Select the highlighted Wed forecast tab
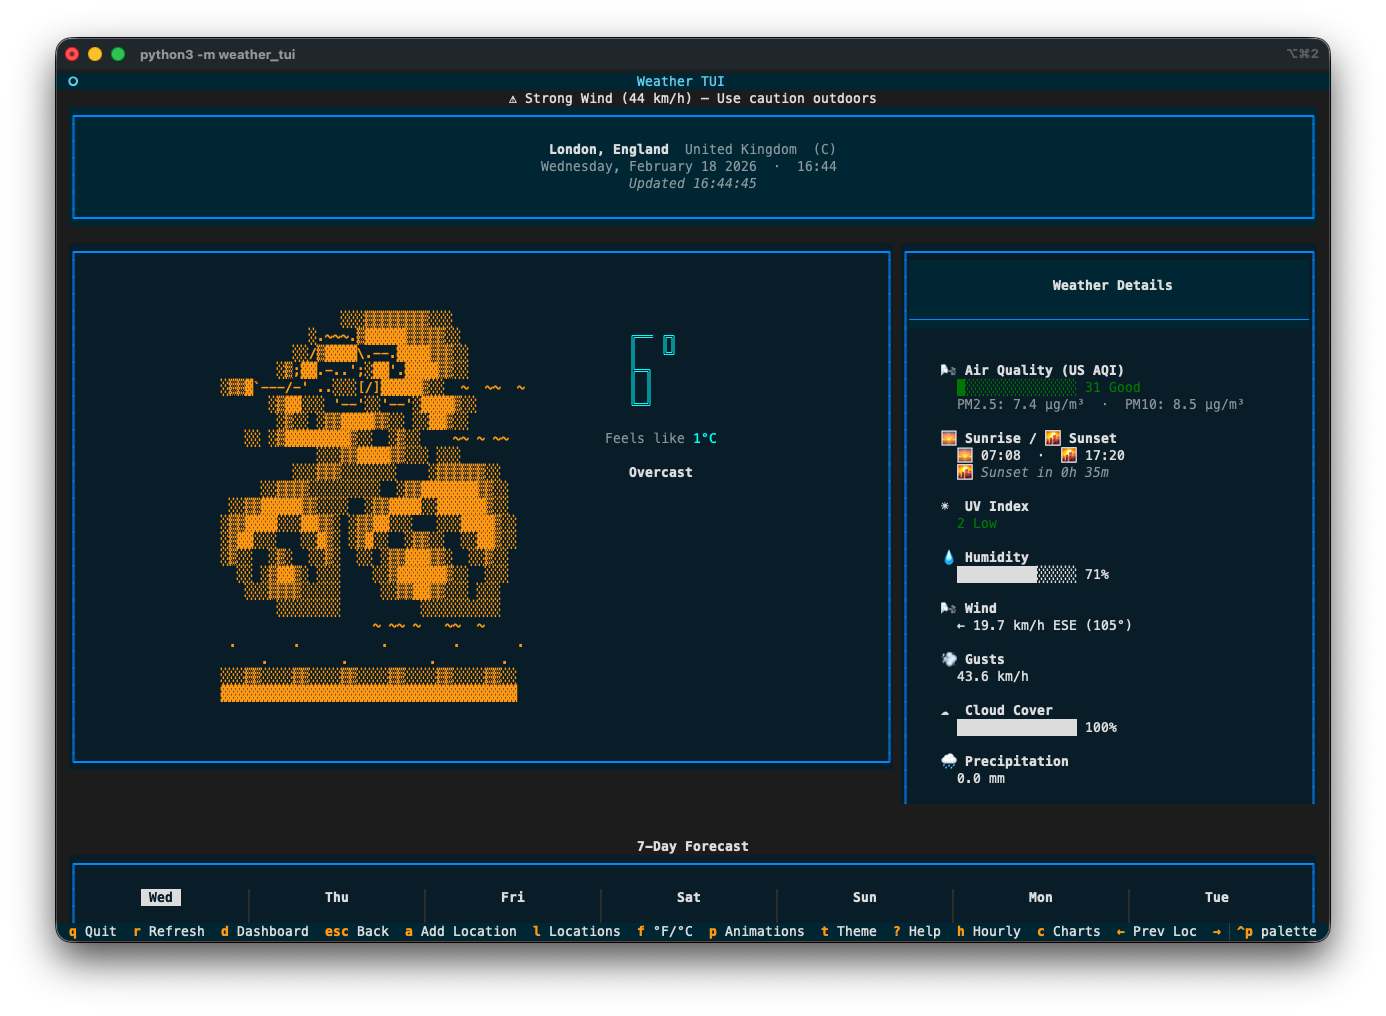 click(x=160, y=897)
